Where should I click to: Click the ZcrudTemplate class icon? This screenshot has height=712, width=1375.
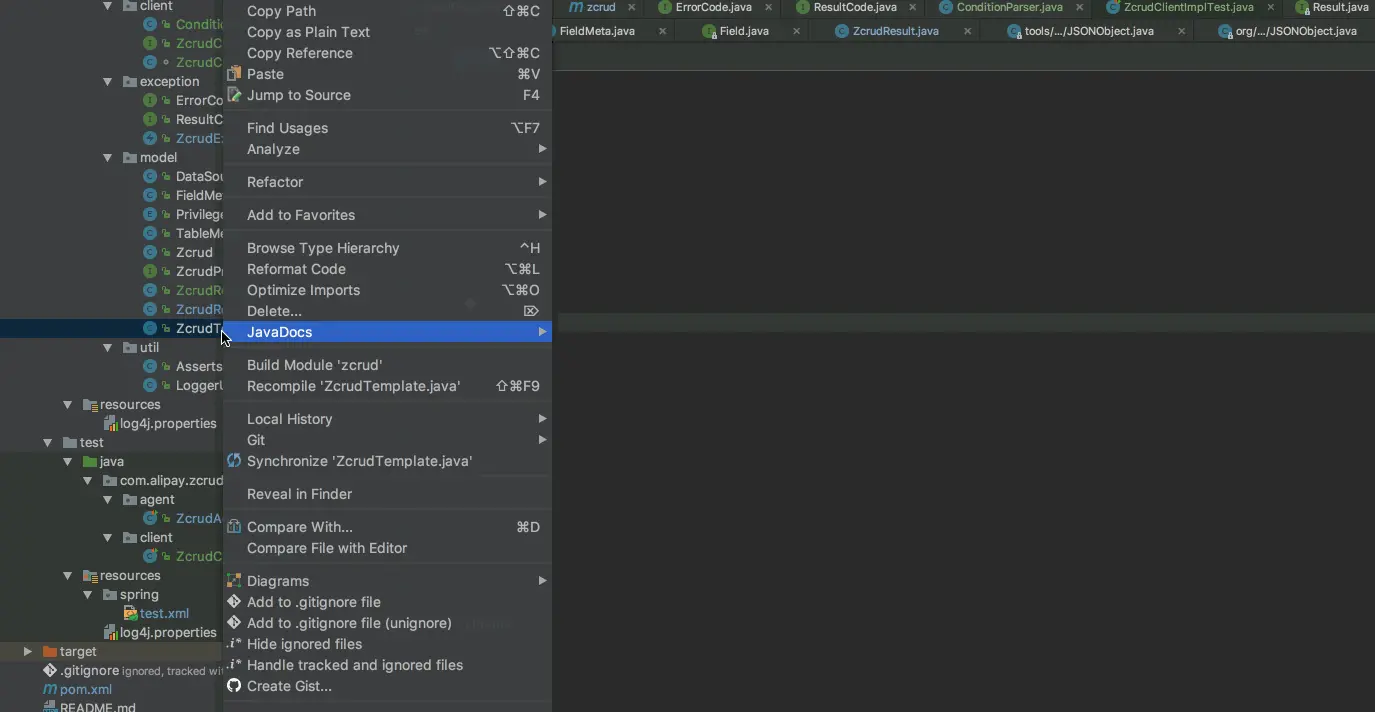pos(150,328)
